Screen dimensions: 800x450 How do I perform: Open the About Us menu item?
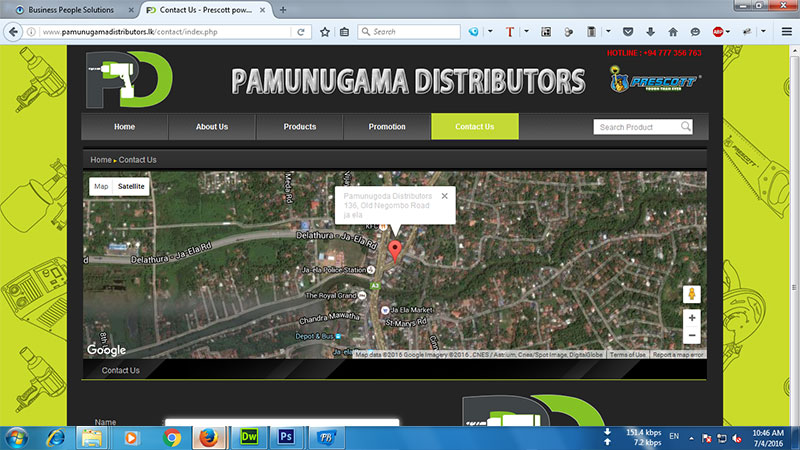click(x=212, y=127)
